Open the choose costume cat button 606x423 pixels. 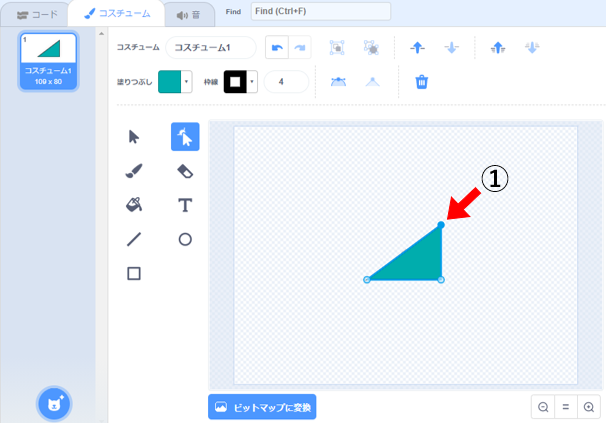(x=54, y=404)
